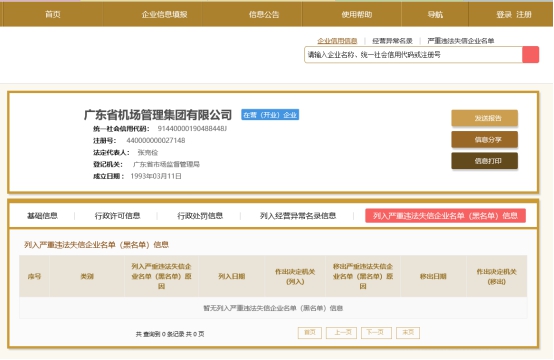The image size is (554, 360).
Task: Click the 作出决定机关(移出) column header
Action: pyautogui.click(x=496, y=277)
